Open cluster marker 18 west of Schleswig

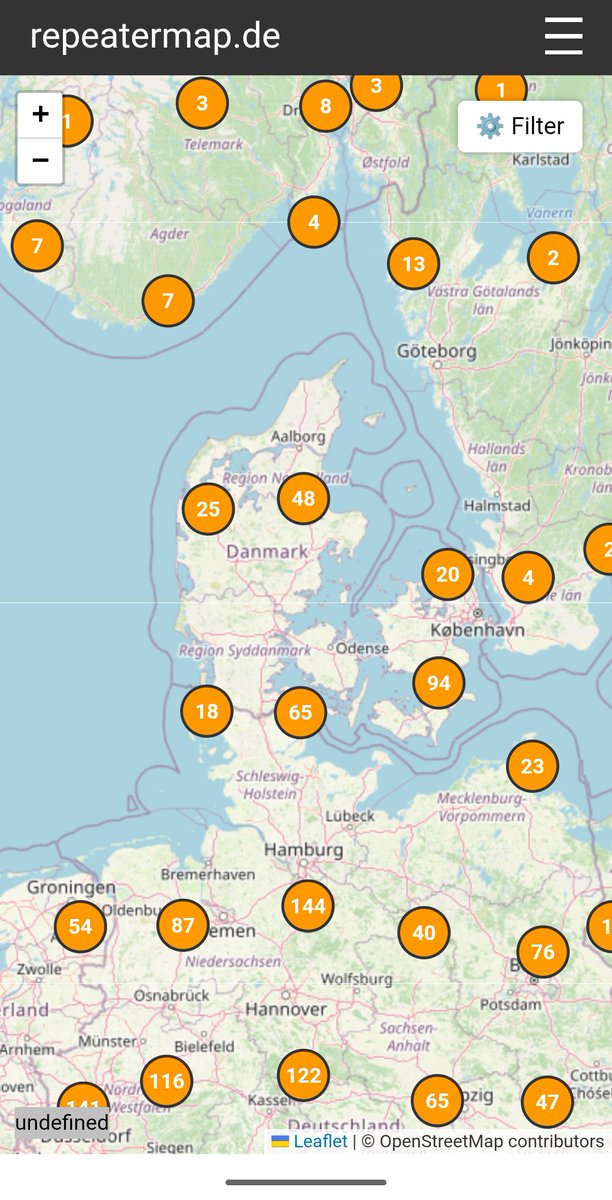coord(207,711)
